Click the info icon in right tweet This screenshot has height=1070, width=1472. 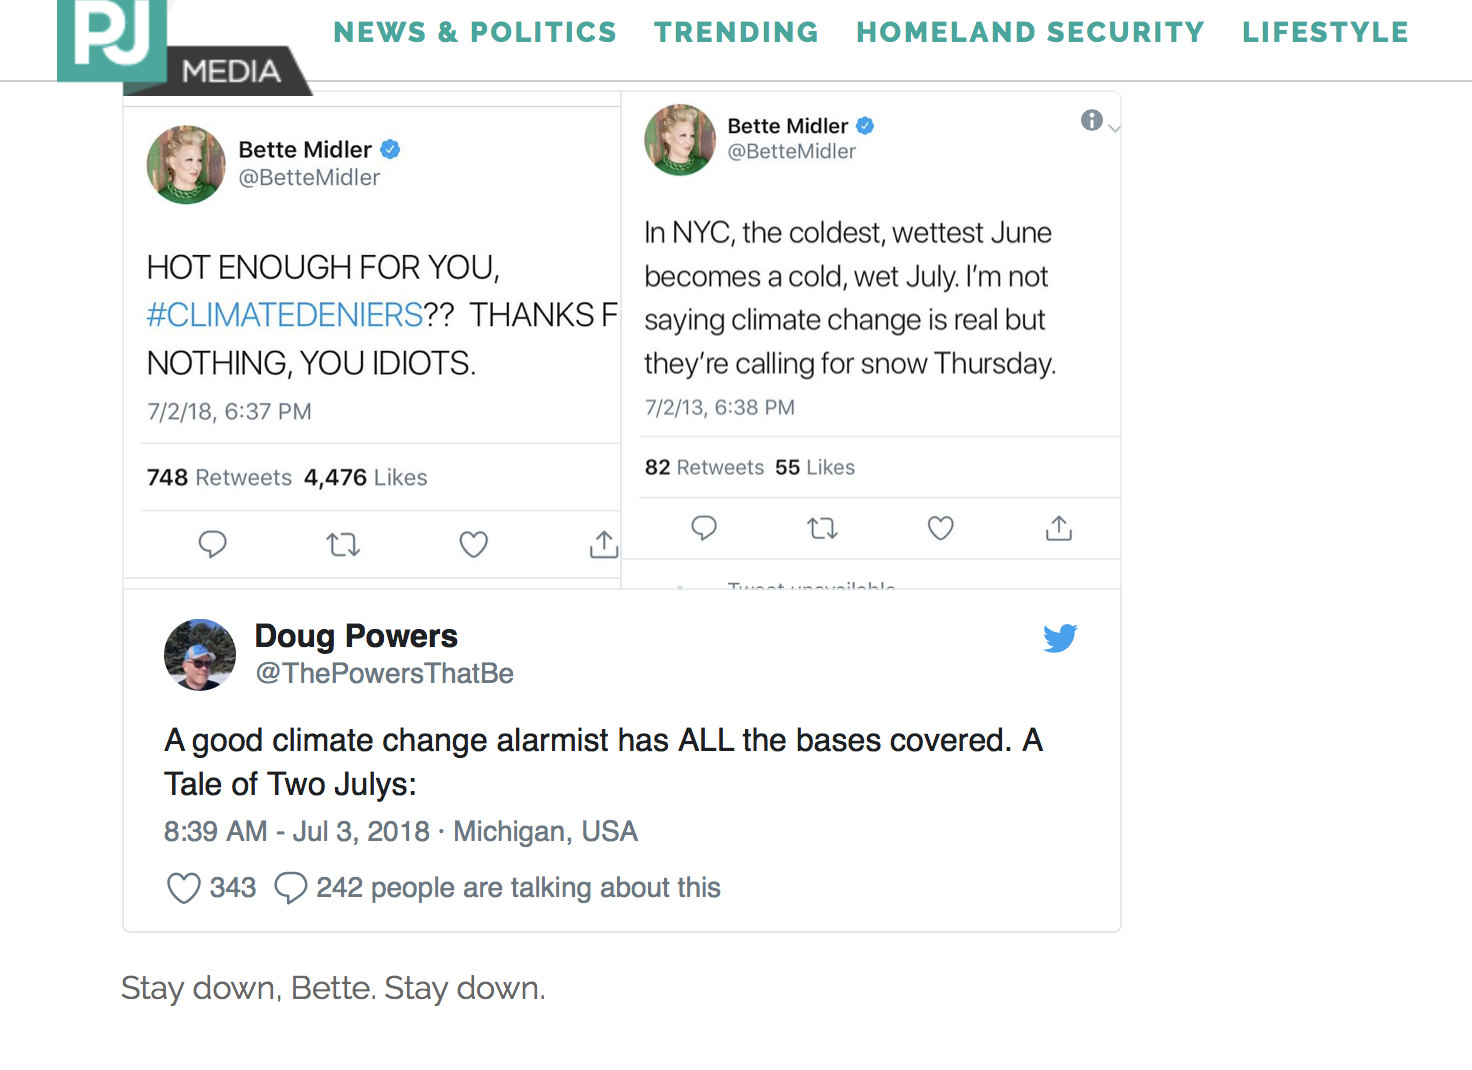(x=1091, y=120)
